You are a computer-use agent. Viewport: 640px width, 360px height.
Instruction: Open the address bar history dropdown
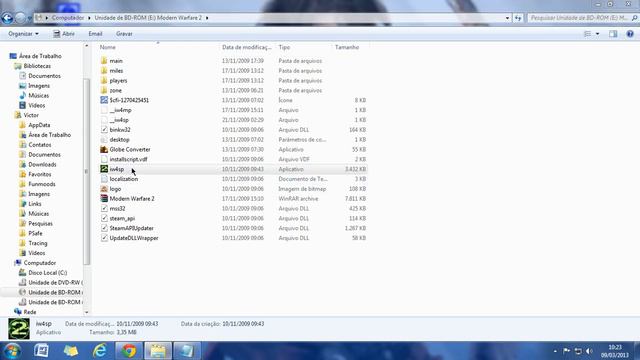coord(507,18)
